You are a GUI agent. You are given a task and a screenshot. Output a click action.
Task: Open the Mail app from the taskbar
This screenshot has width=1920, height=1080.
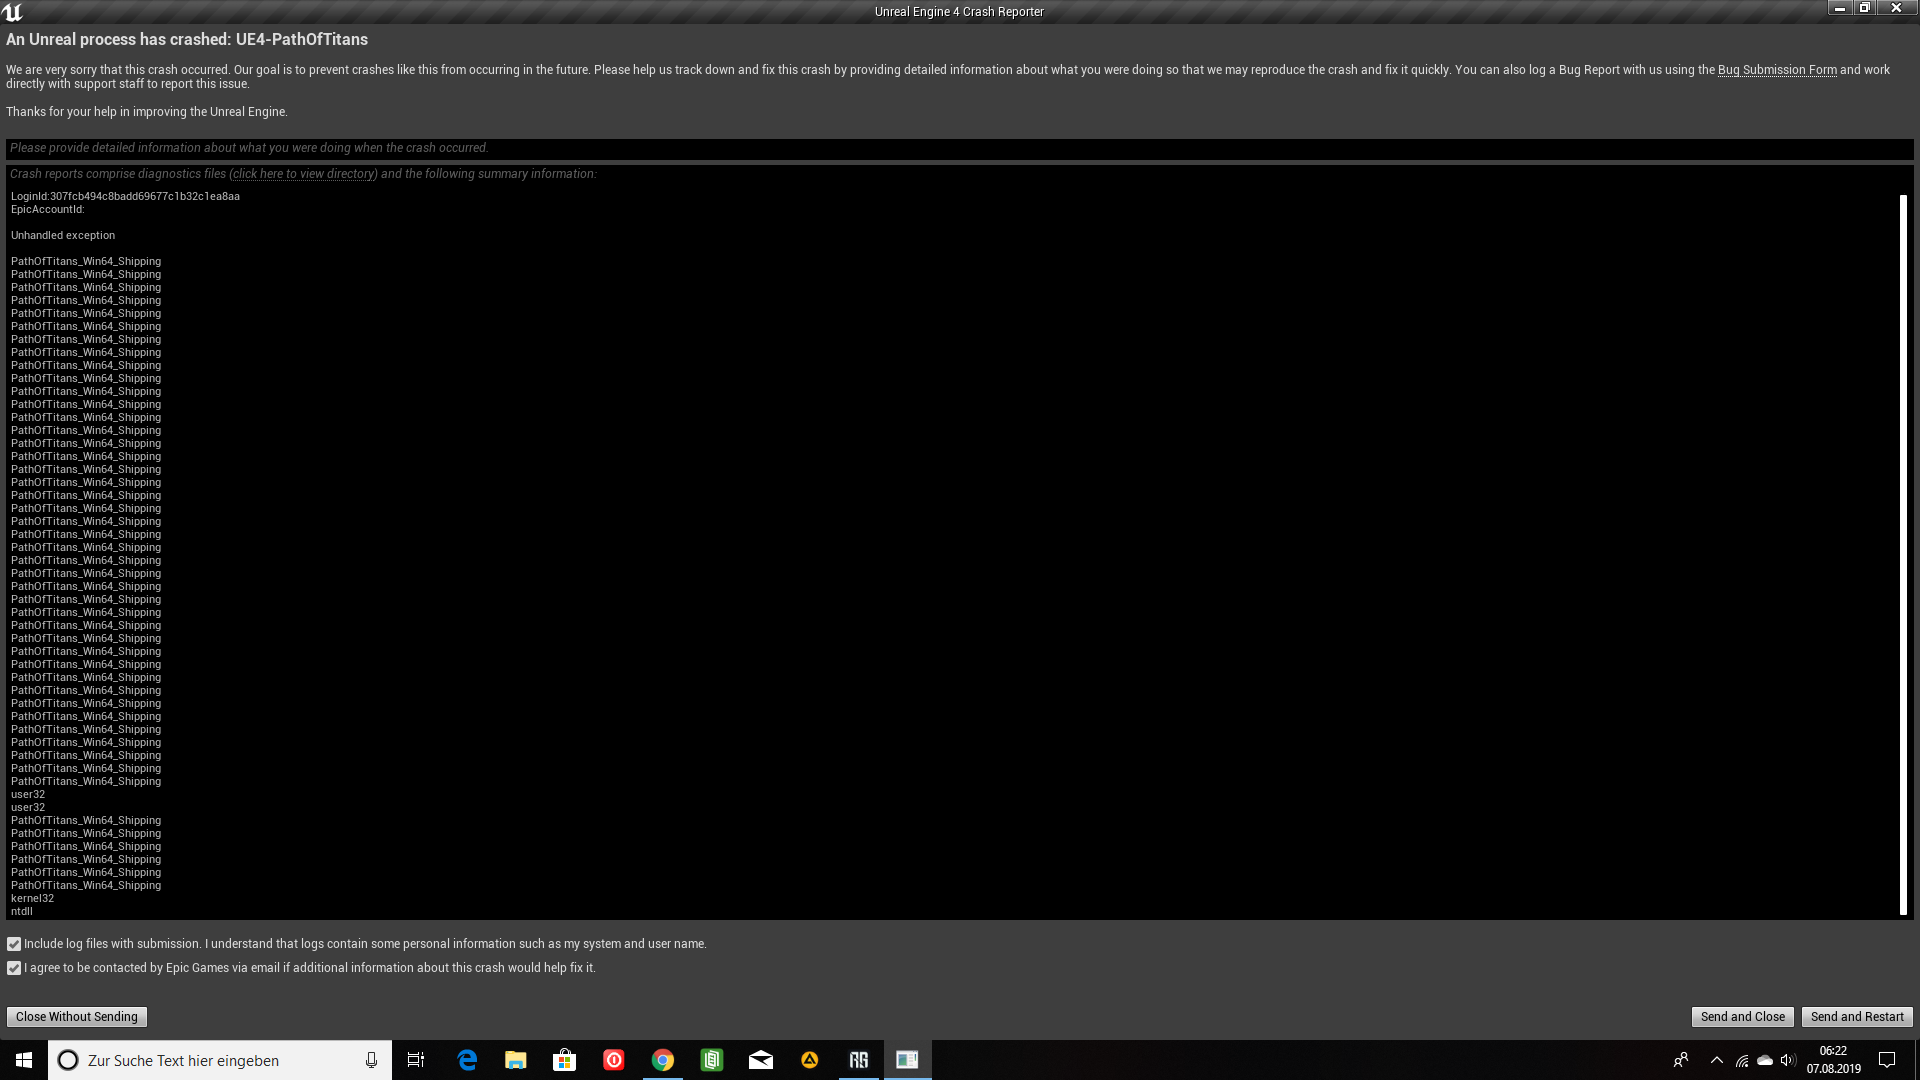760,1060
